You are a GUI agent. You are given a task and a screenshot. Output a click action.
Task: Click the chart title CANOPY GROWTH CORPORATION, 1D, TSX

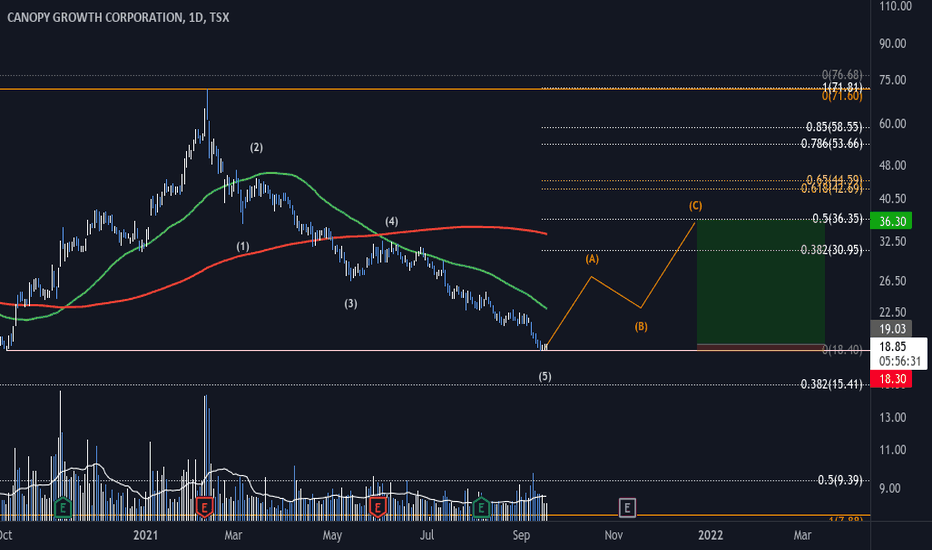click(118, 17)
